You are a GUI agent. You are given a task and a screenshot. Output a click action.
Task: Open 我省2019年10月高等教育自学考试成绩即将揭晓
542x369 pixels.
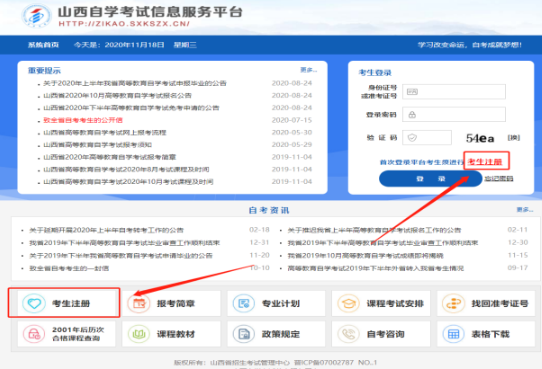click(x=365, y=256)
